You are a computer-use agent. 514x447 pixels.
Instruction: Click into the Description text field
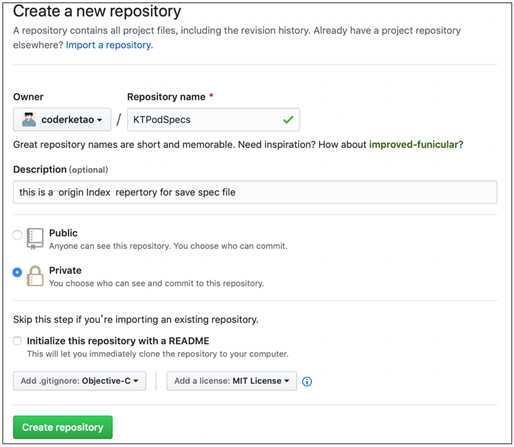[x=255, y=192]
